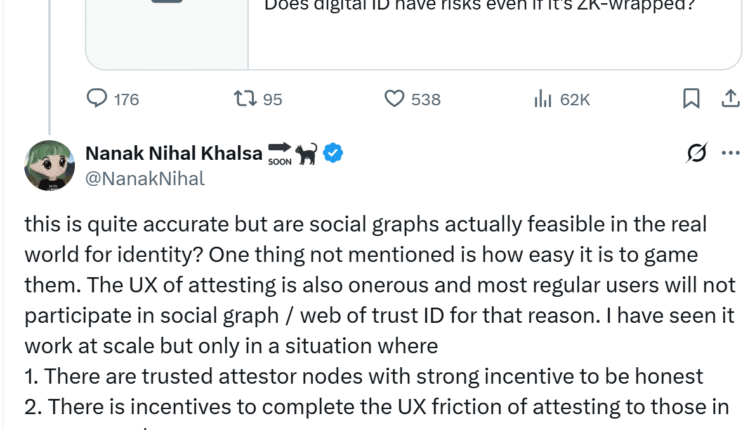Click the 538 likes count
The height and width of the screenshot is (430, 750).
point(426,99)
